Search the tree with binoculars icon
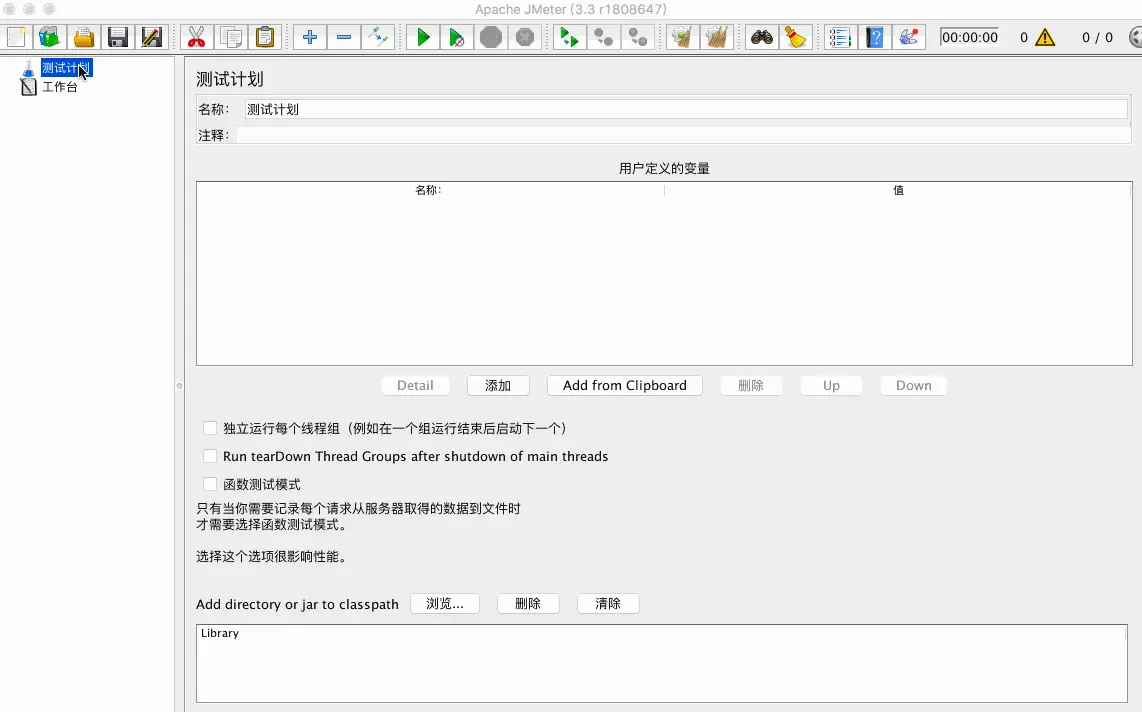 tap(762, 37)
